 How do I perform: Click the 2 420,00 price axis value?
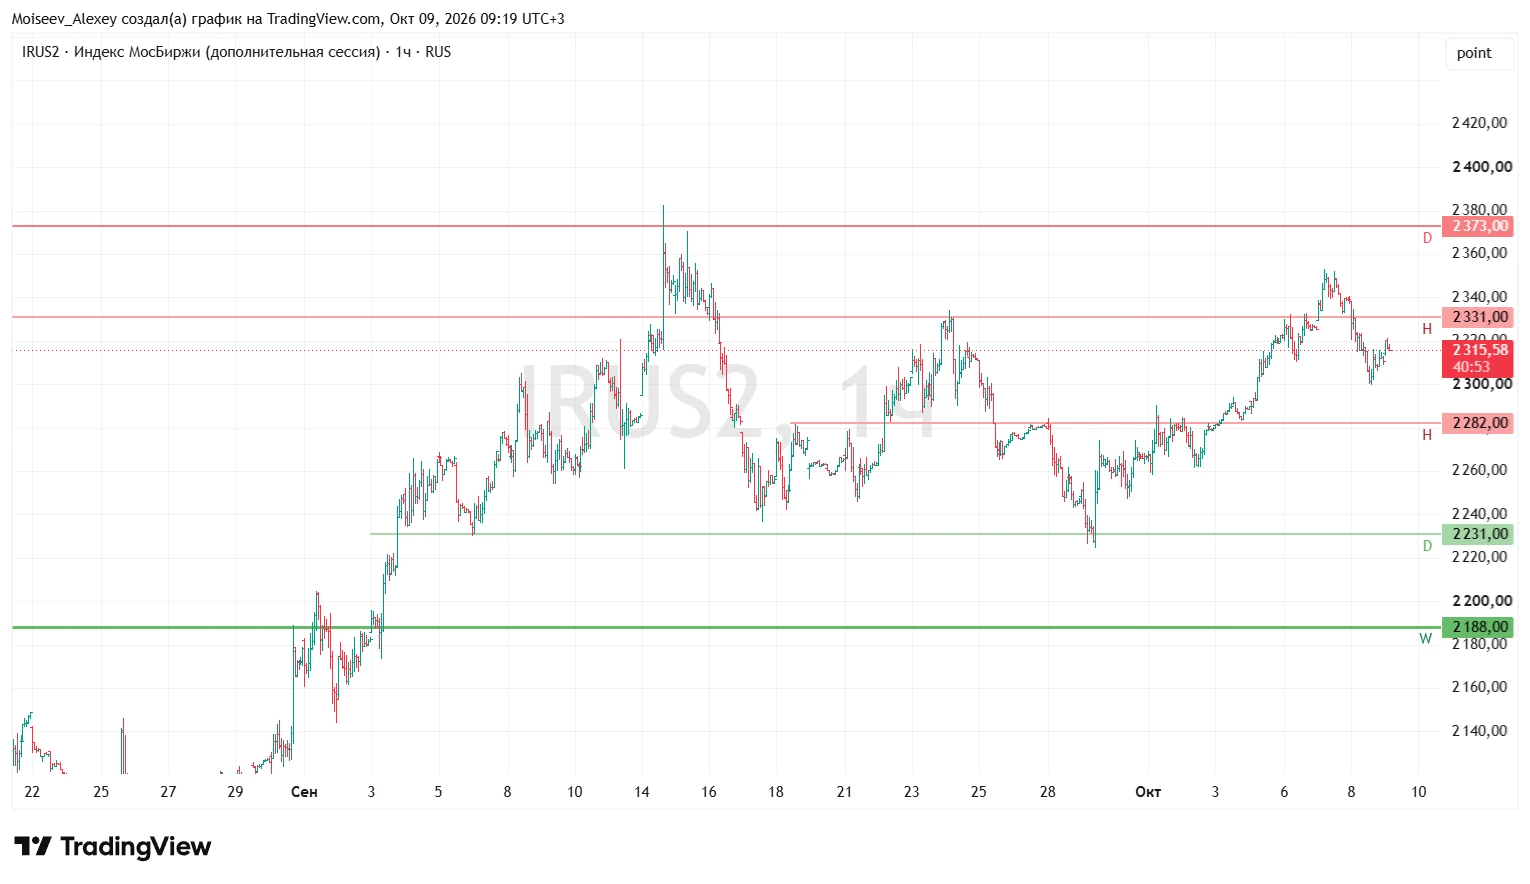[1479, 123]
